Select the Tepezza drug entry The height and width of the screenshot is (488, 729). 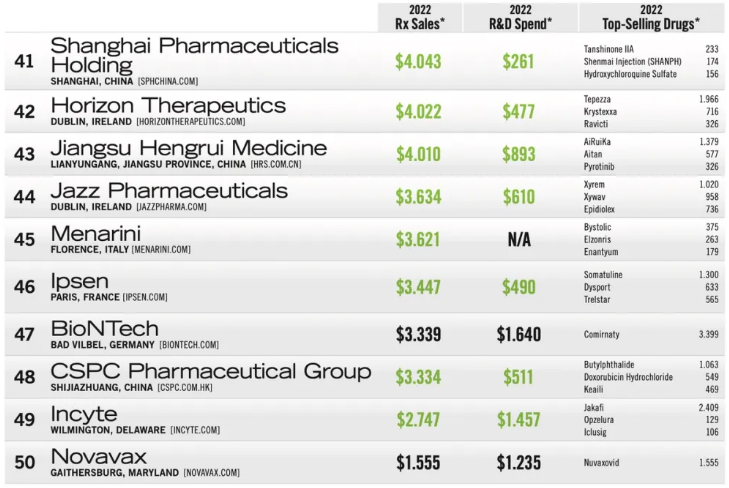(x=597, y=100)
